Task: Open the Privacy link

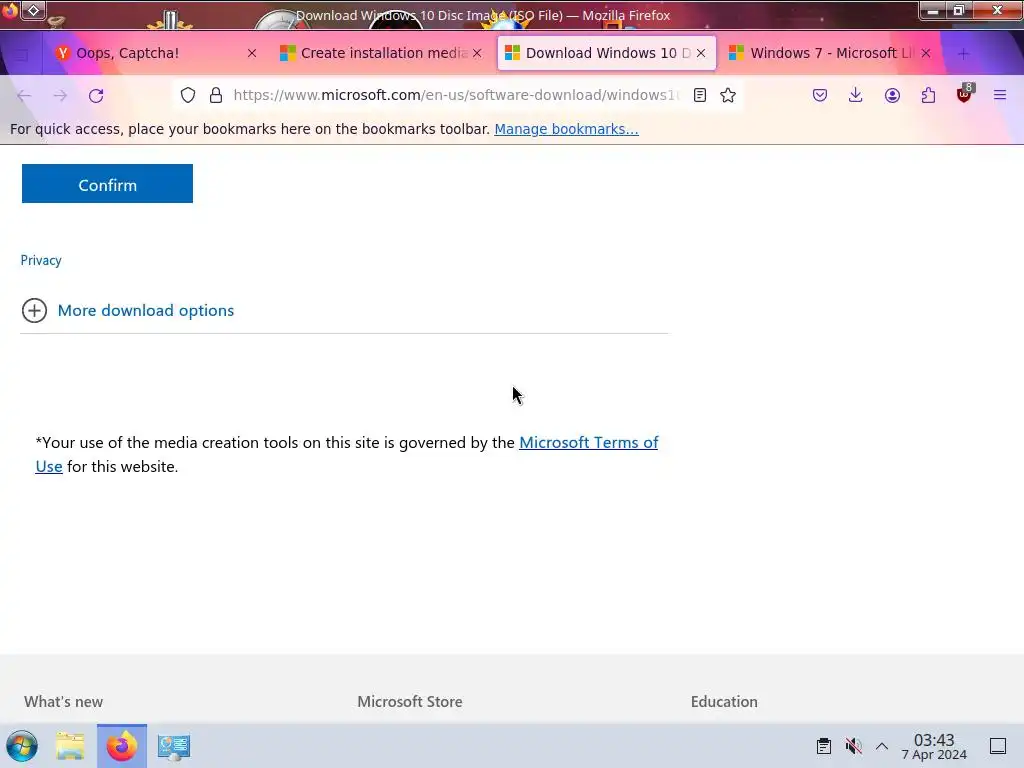Action: click(x=41, y=260)
